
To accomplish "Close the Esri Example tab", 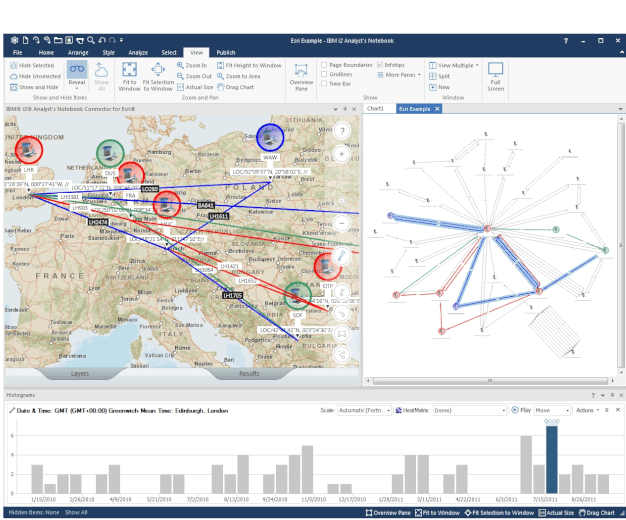I will [x=437, y=109].
